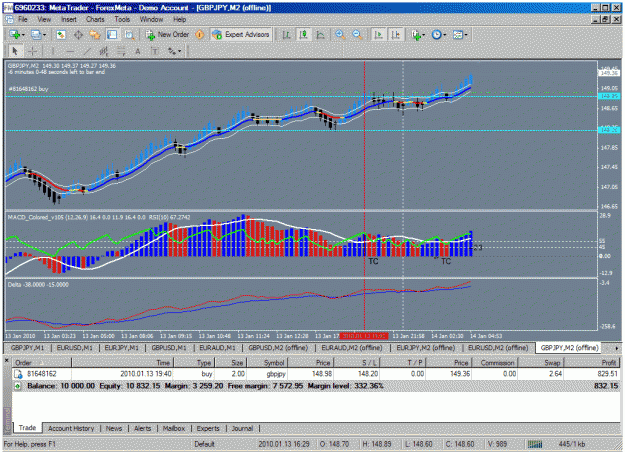
Task: Draw a vertical line
Action: click(52, 51)
